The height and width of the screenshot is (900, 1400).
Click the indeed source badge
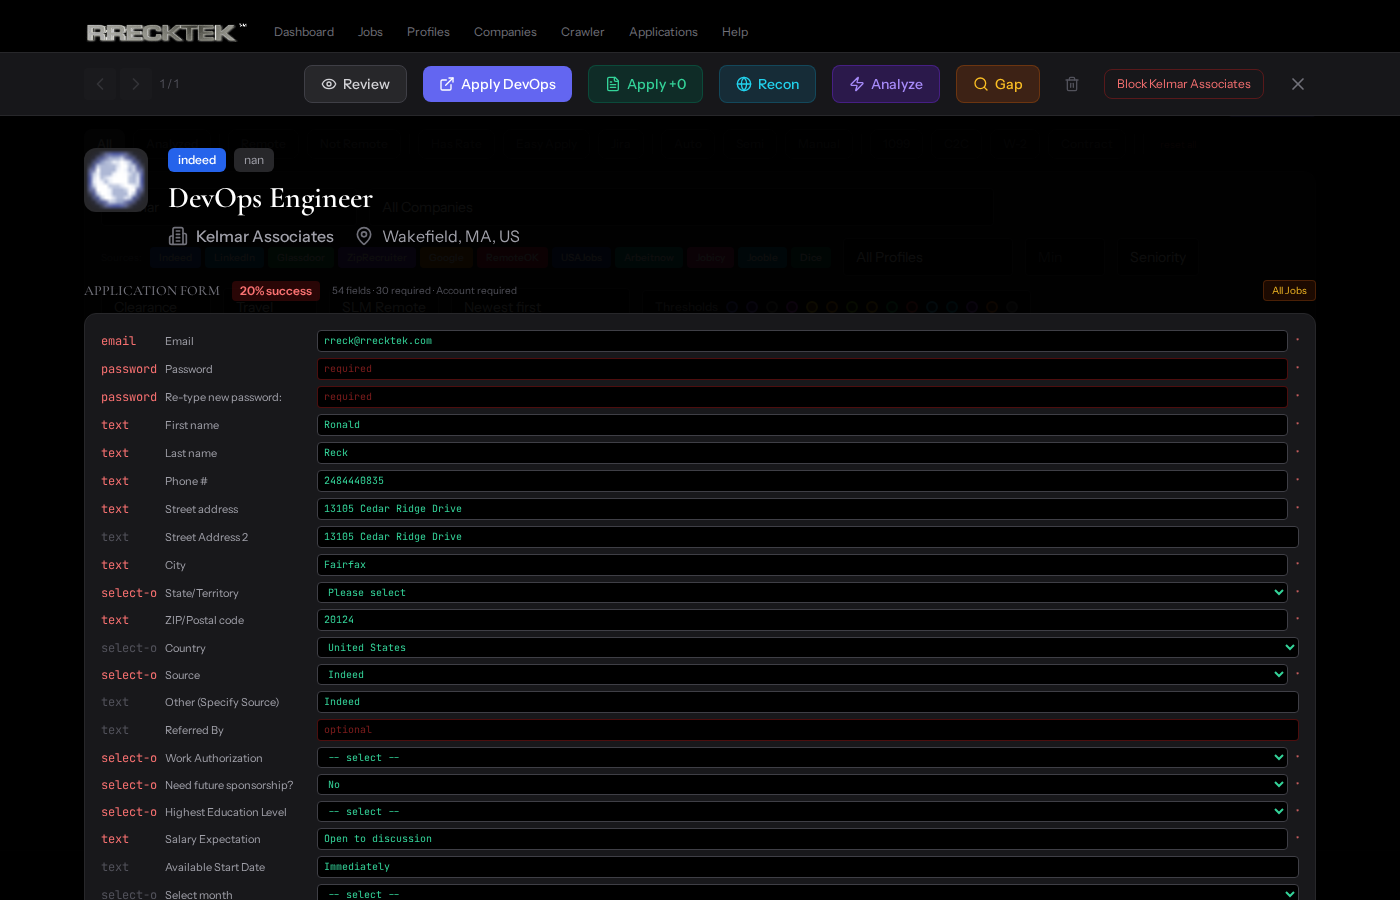click(x=197, y=160)
